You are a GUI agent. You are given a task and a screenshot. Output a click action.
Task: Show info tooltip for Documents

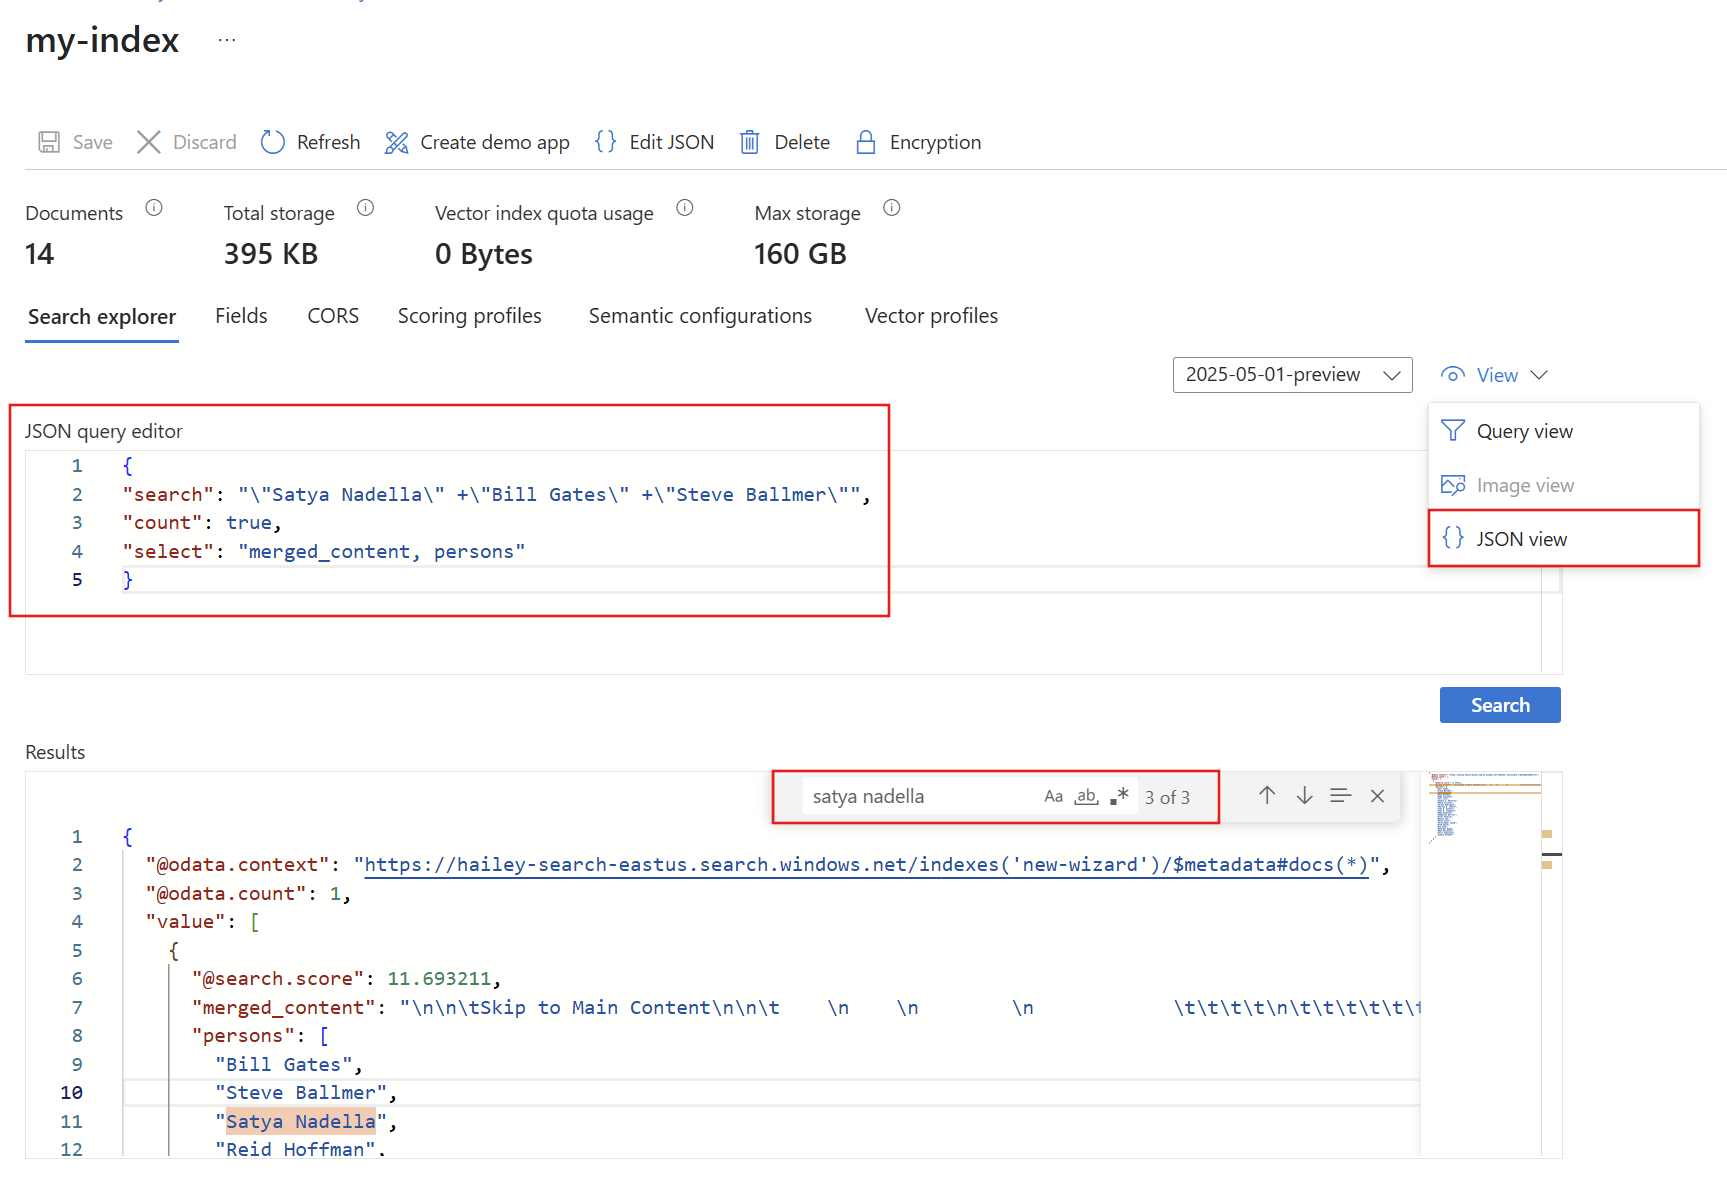[154, 208]
